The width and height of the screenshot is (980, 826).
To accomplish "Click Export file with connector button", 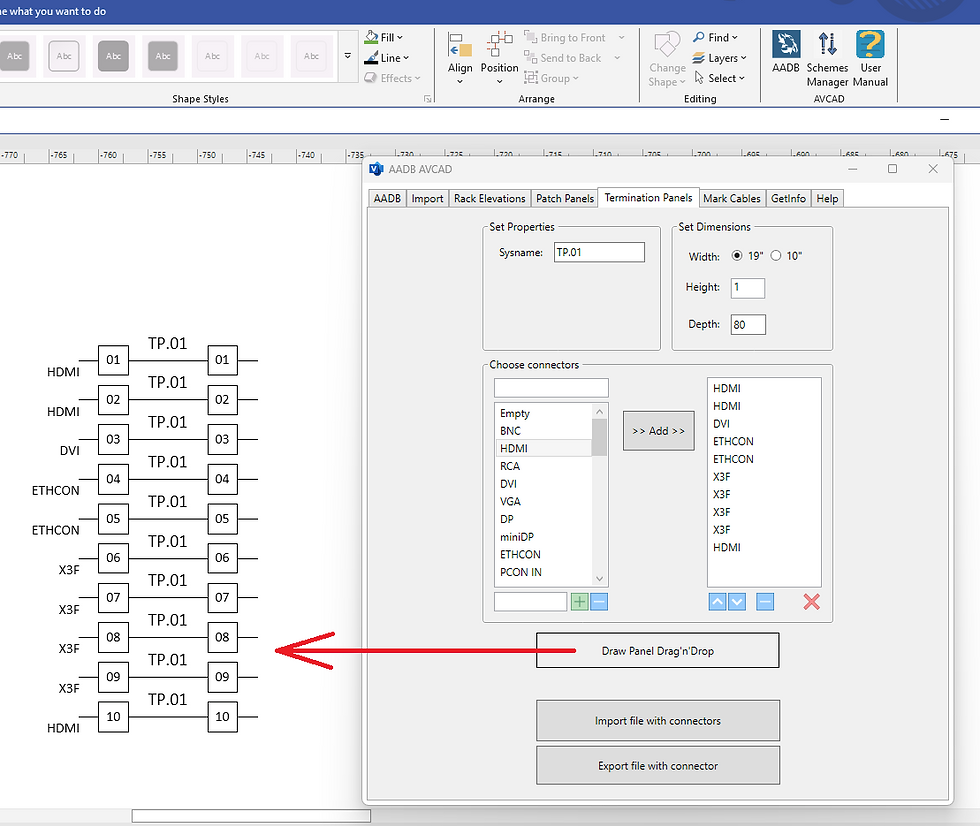I will [x=658, y=765].
